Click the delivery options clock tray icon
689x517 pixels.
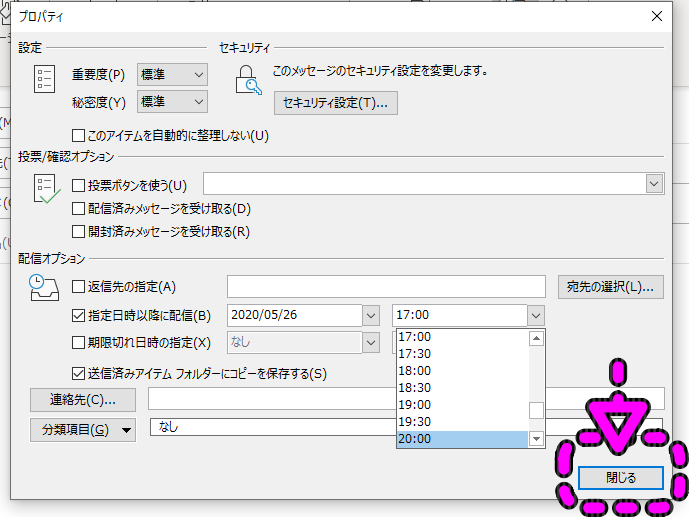44,288
